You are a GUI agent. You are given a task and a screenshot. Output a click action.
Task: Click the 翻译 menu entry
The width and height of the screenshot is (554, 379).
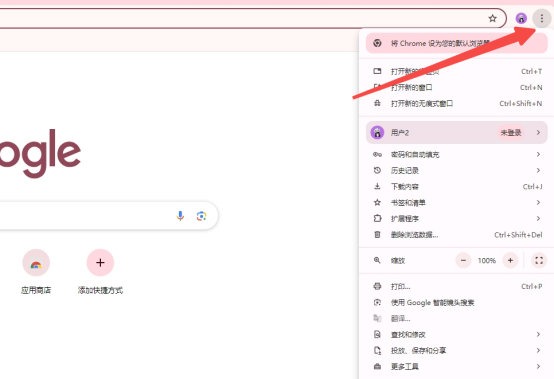point(456,318)
